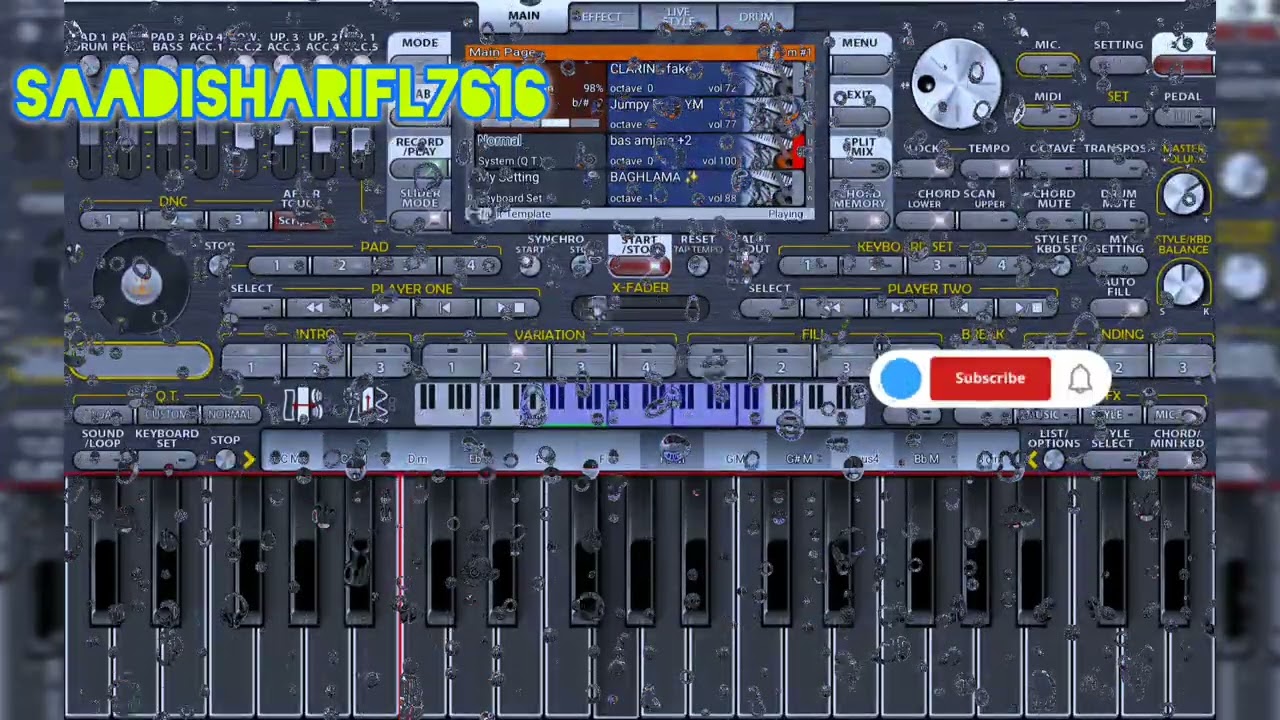Play/stop Player Two
This screenshot has width=1280, height=720.
point(1027,308)
